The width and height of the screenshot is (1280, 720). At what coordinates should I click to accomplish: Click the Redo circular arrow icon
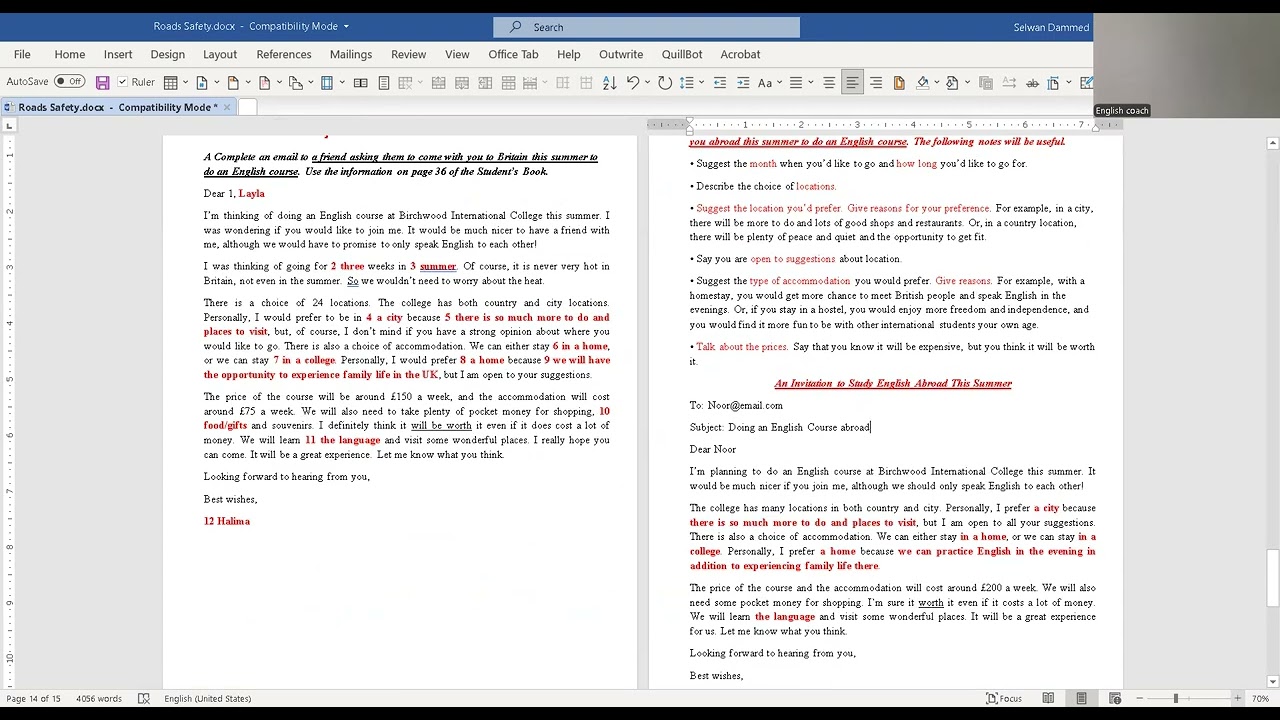(664, 82)
